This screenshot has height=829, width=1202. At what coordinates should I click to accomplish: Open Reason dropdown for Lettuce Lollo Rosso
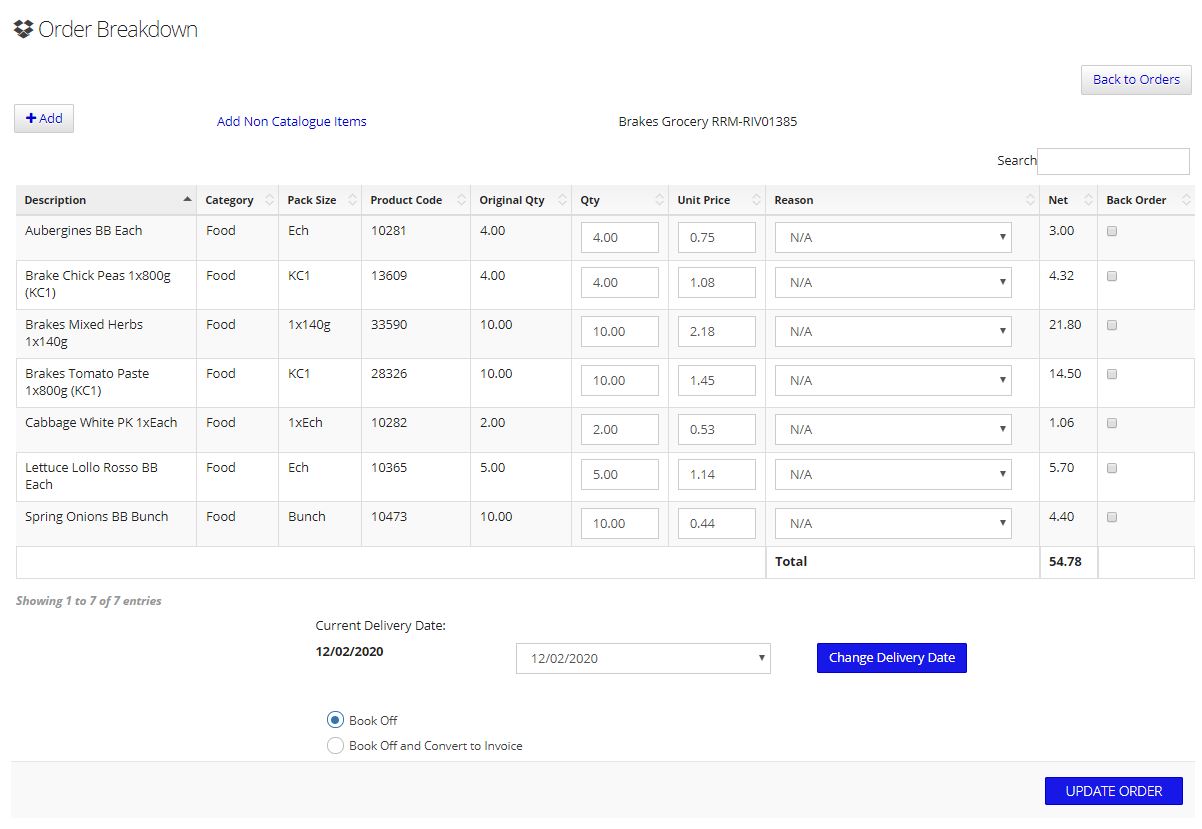coord(893,475)
